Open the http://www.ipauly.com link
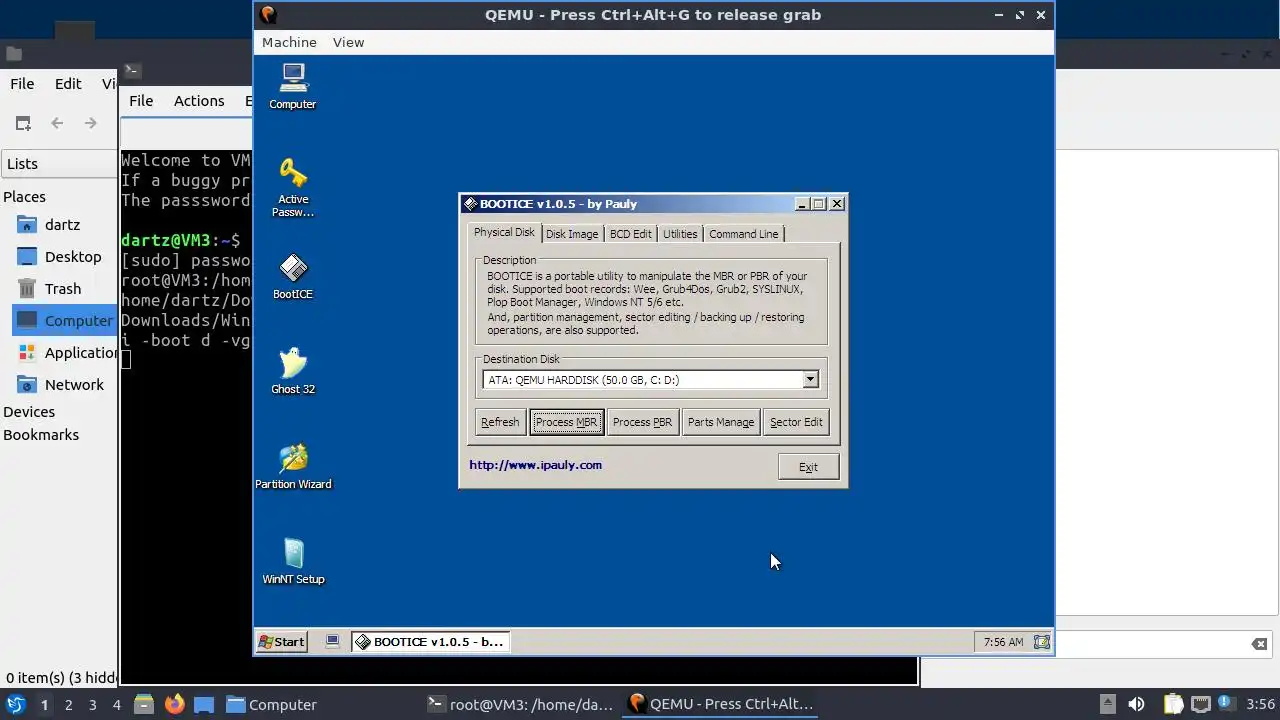Screen dimensions: 1280x720 535,465
